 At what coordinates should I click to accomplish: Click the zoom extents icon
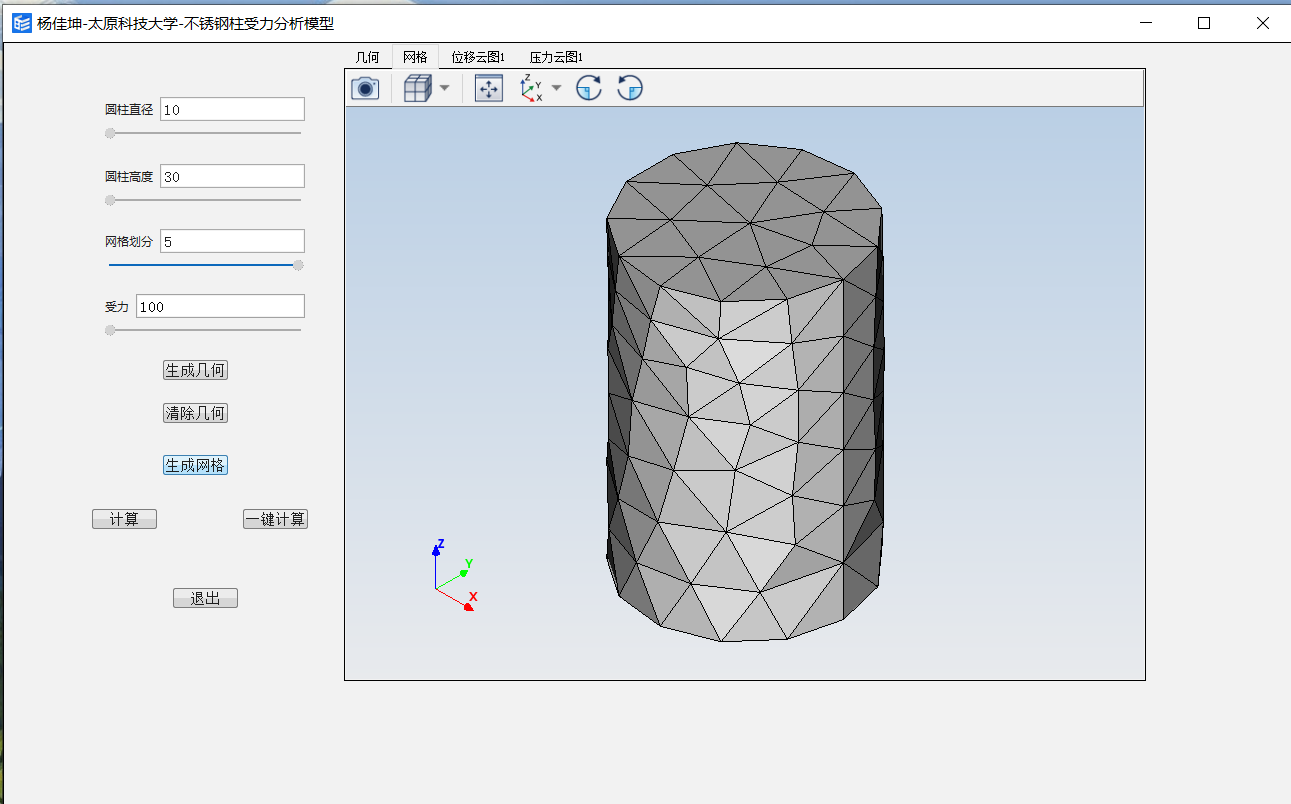[x=489, y=88]
